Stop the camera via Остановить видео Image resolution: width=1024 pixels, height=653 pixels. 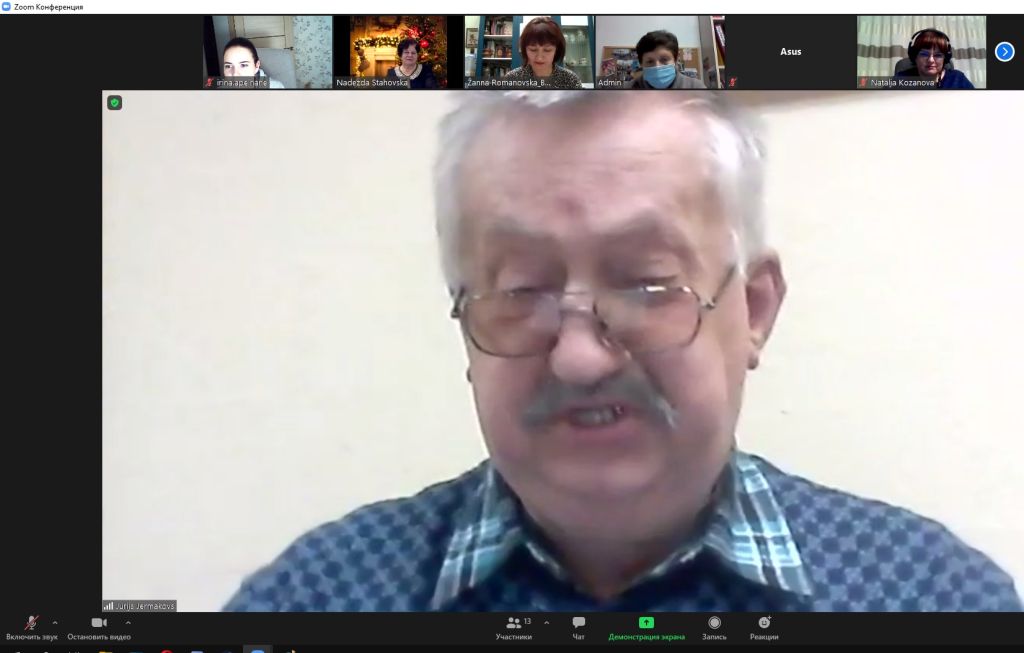99,627
